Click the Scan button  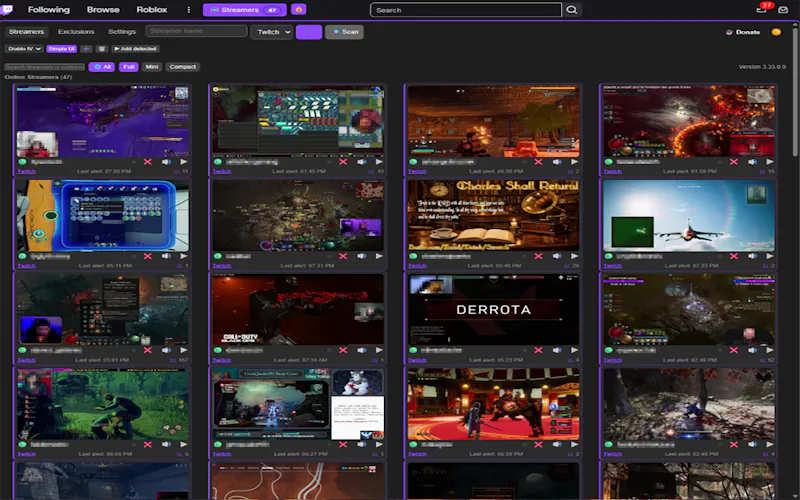click(344, 32)
